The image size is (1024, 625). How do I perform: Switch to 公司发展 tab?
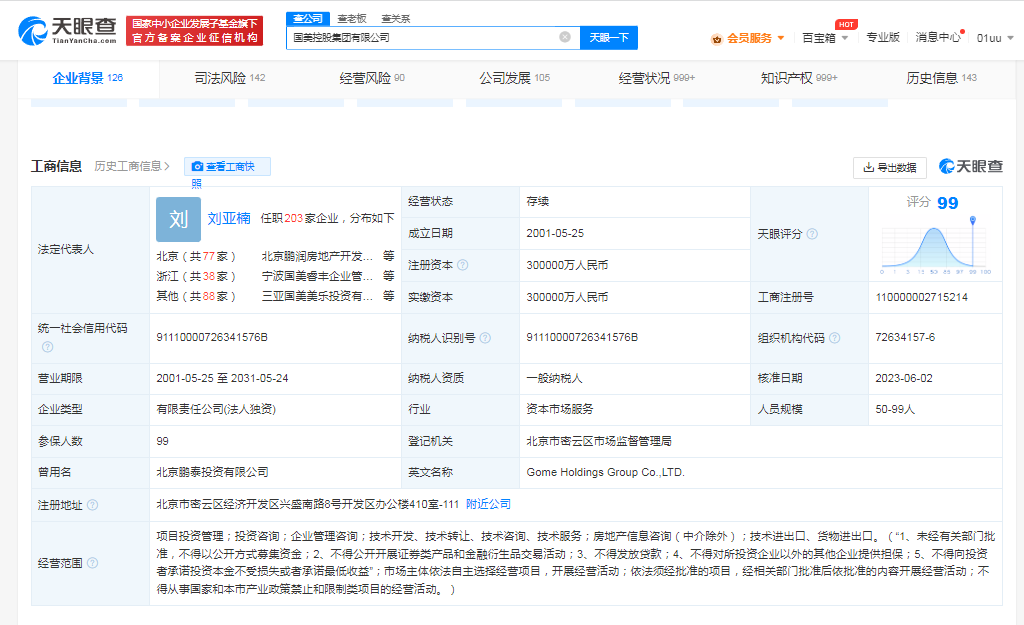coord(515,78)
